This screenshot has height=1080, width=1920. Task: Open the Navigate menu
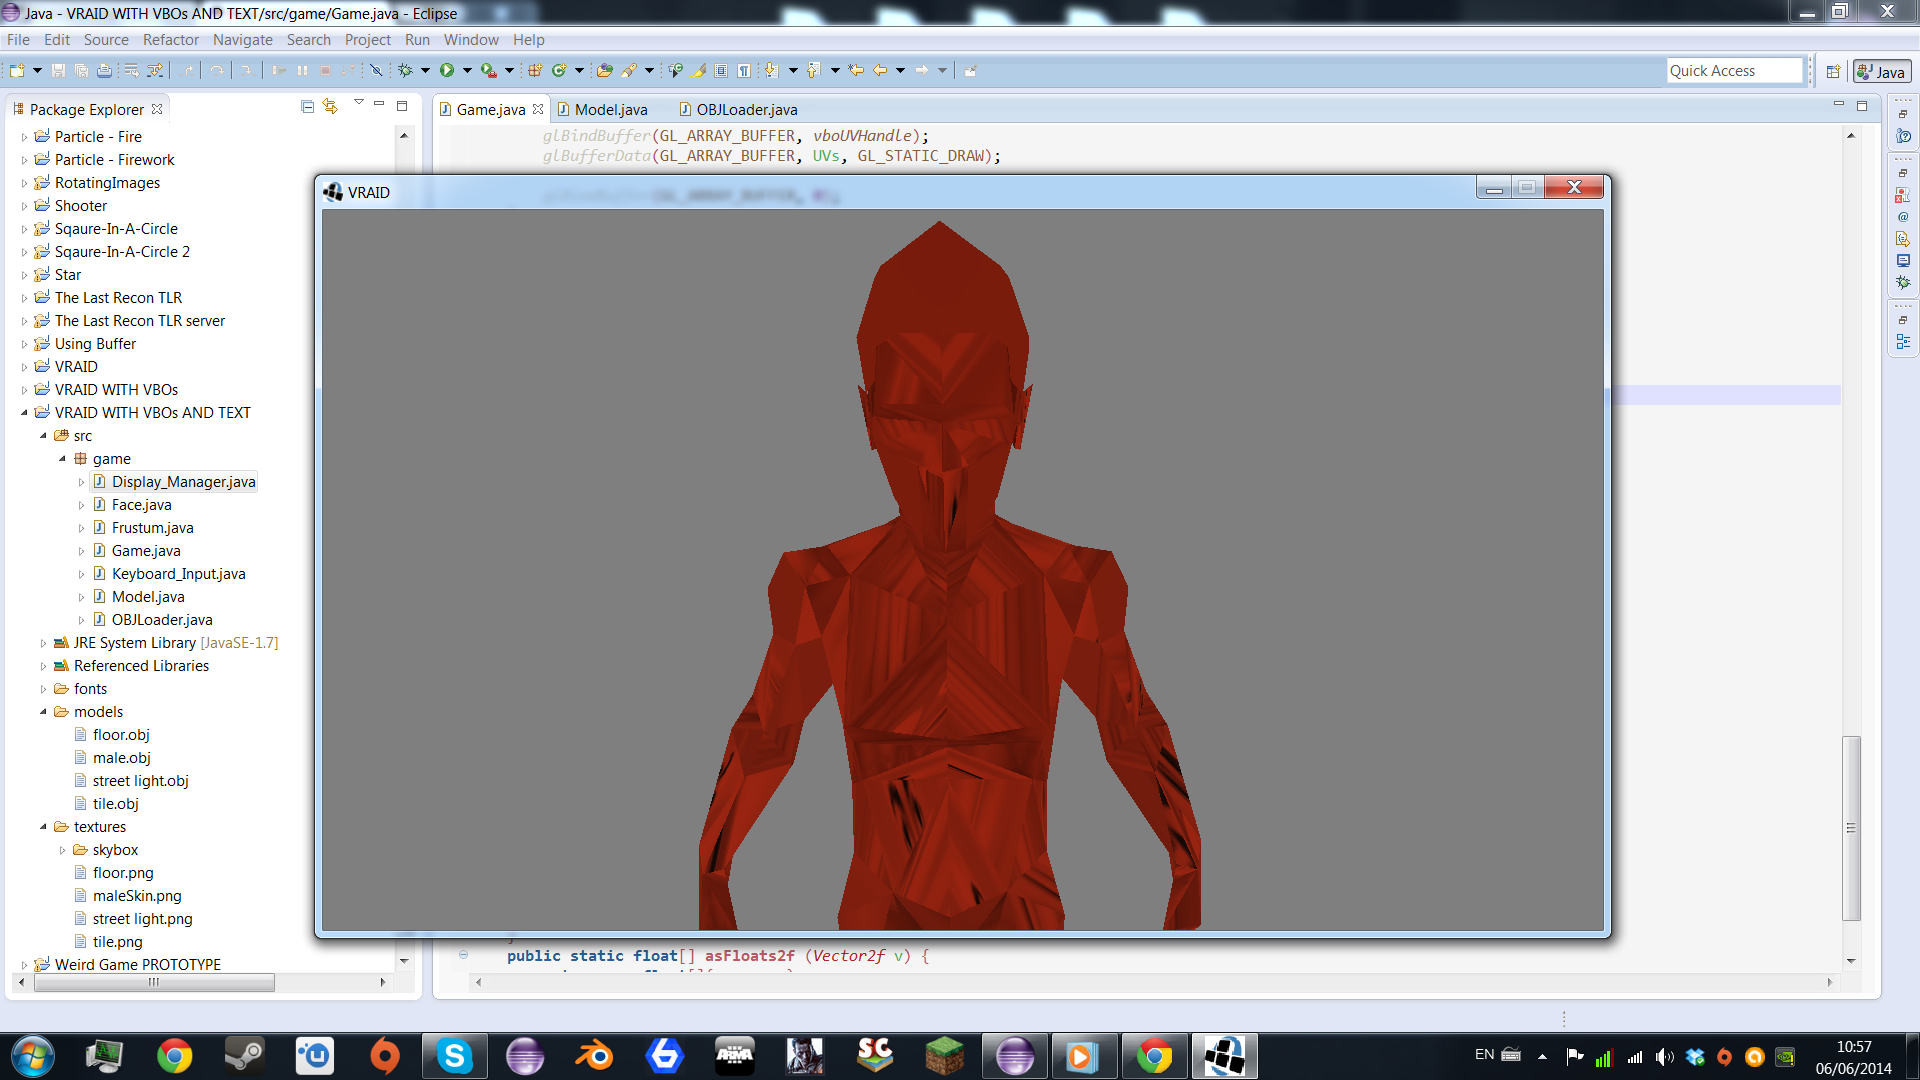243,40
